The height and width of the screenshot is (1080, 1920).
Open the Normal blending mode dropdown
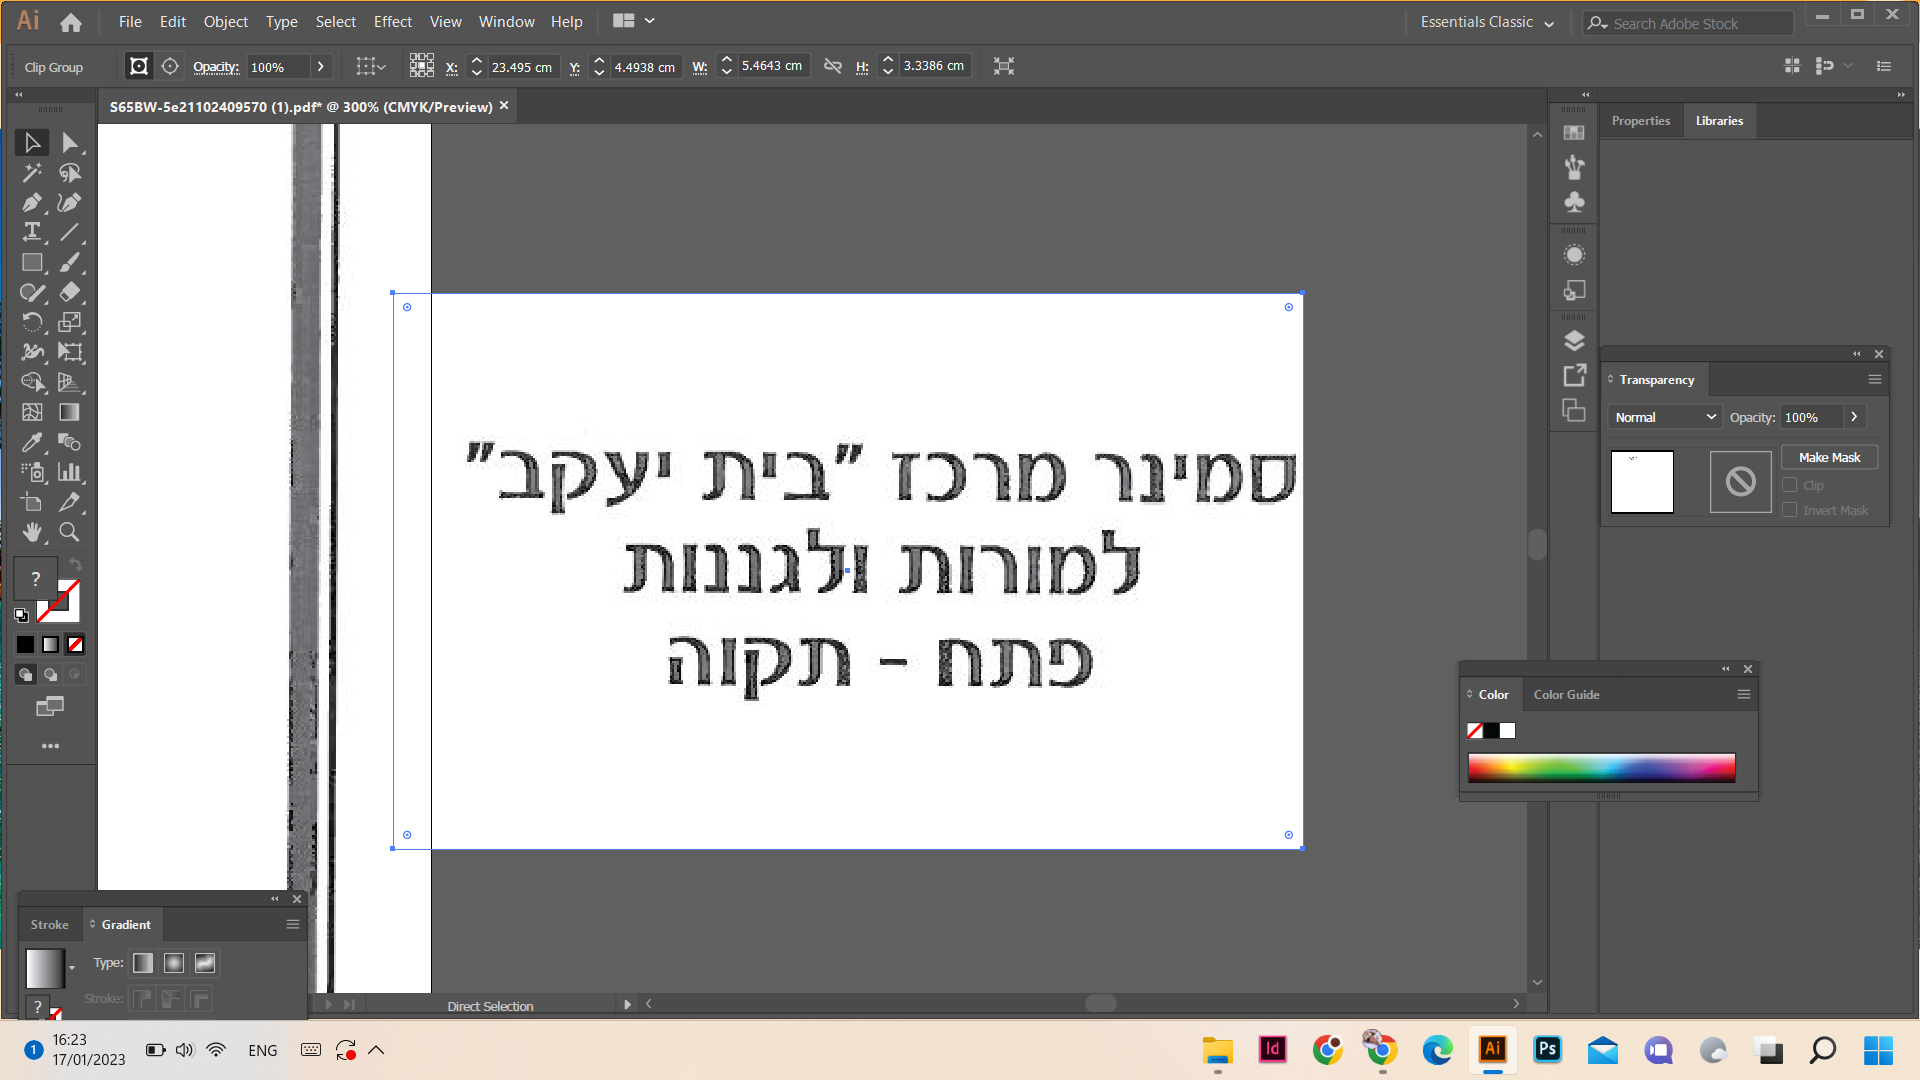click(1664, 417)
